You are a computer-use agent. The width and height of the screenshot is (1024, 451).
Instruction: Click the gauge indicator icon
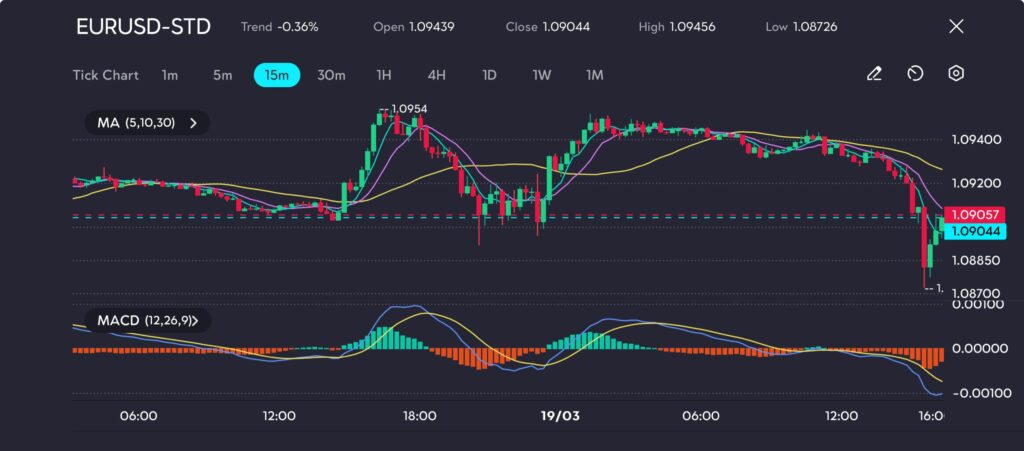pyautogui.click(x=915, y=74)
